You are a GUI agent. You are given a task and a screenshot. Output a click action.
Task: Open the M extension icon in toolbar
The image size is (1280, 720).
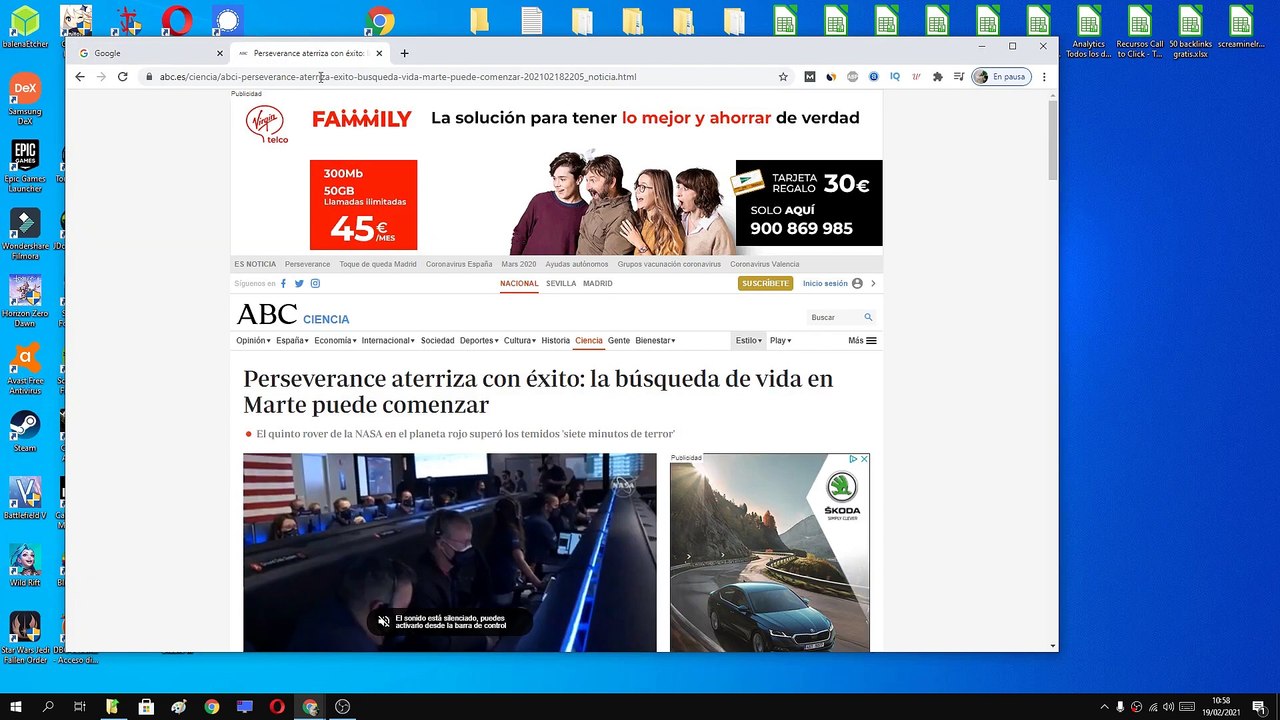point(809,77)
